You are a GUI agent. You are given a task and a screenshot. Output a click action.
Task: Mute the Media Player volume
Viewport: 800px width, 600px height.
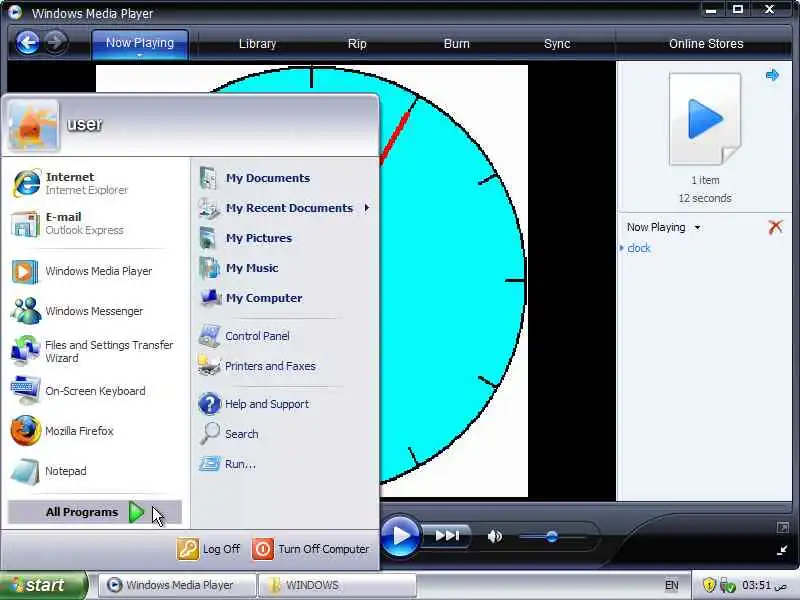pos(494,536)
